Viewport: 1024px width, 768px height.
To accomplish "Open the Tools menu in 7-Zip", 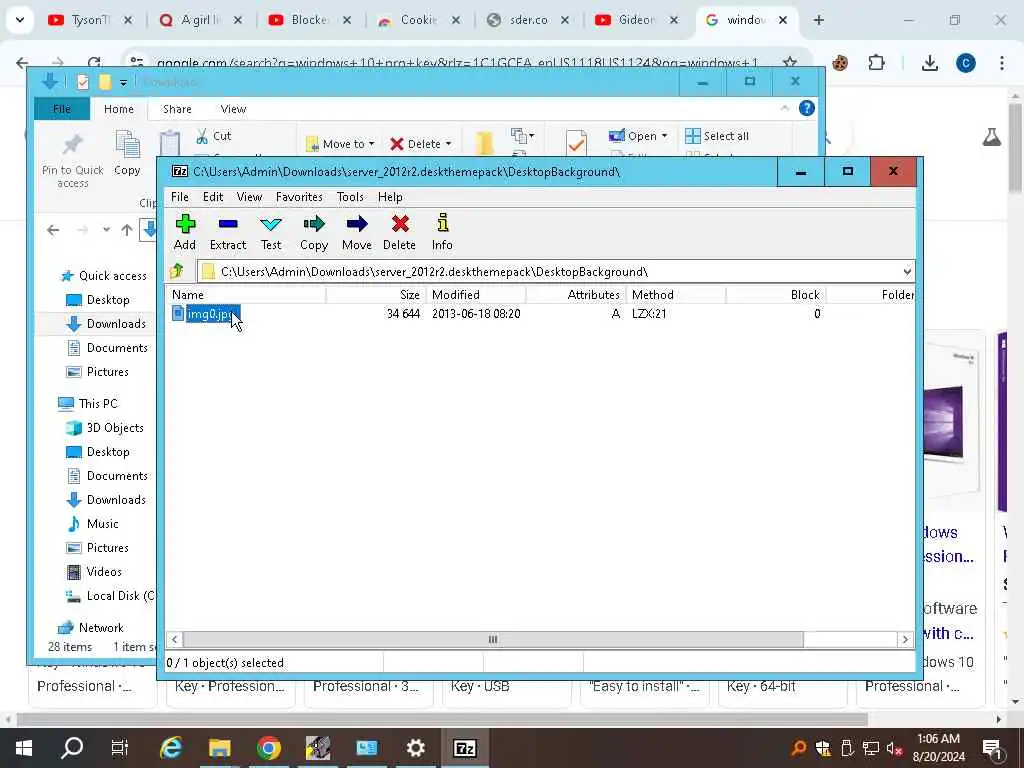I will coord(350,197).
